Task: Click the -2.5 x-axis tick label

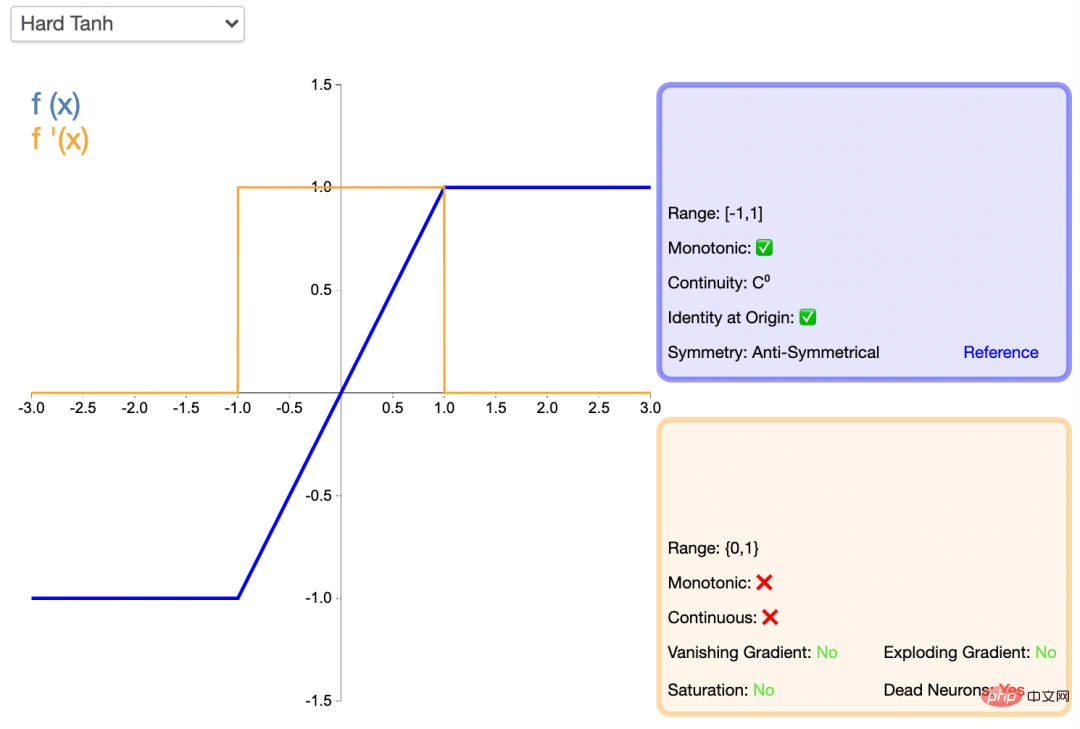Action: tap(83, 408)
